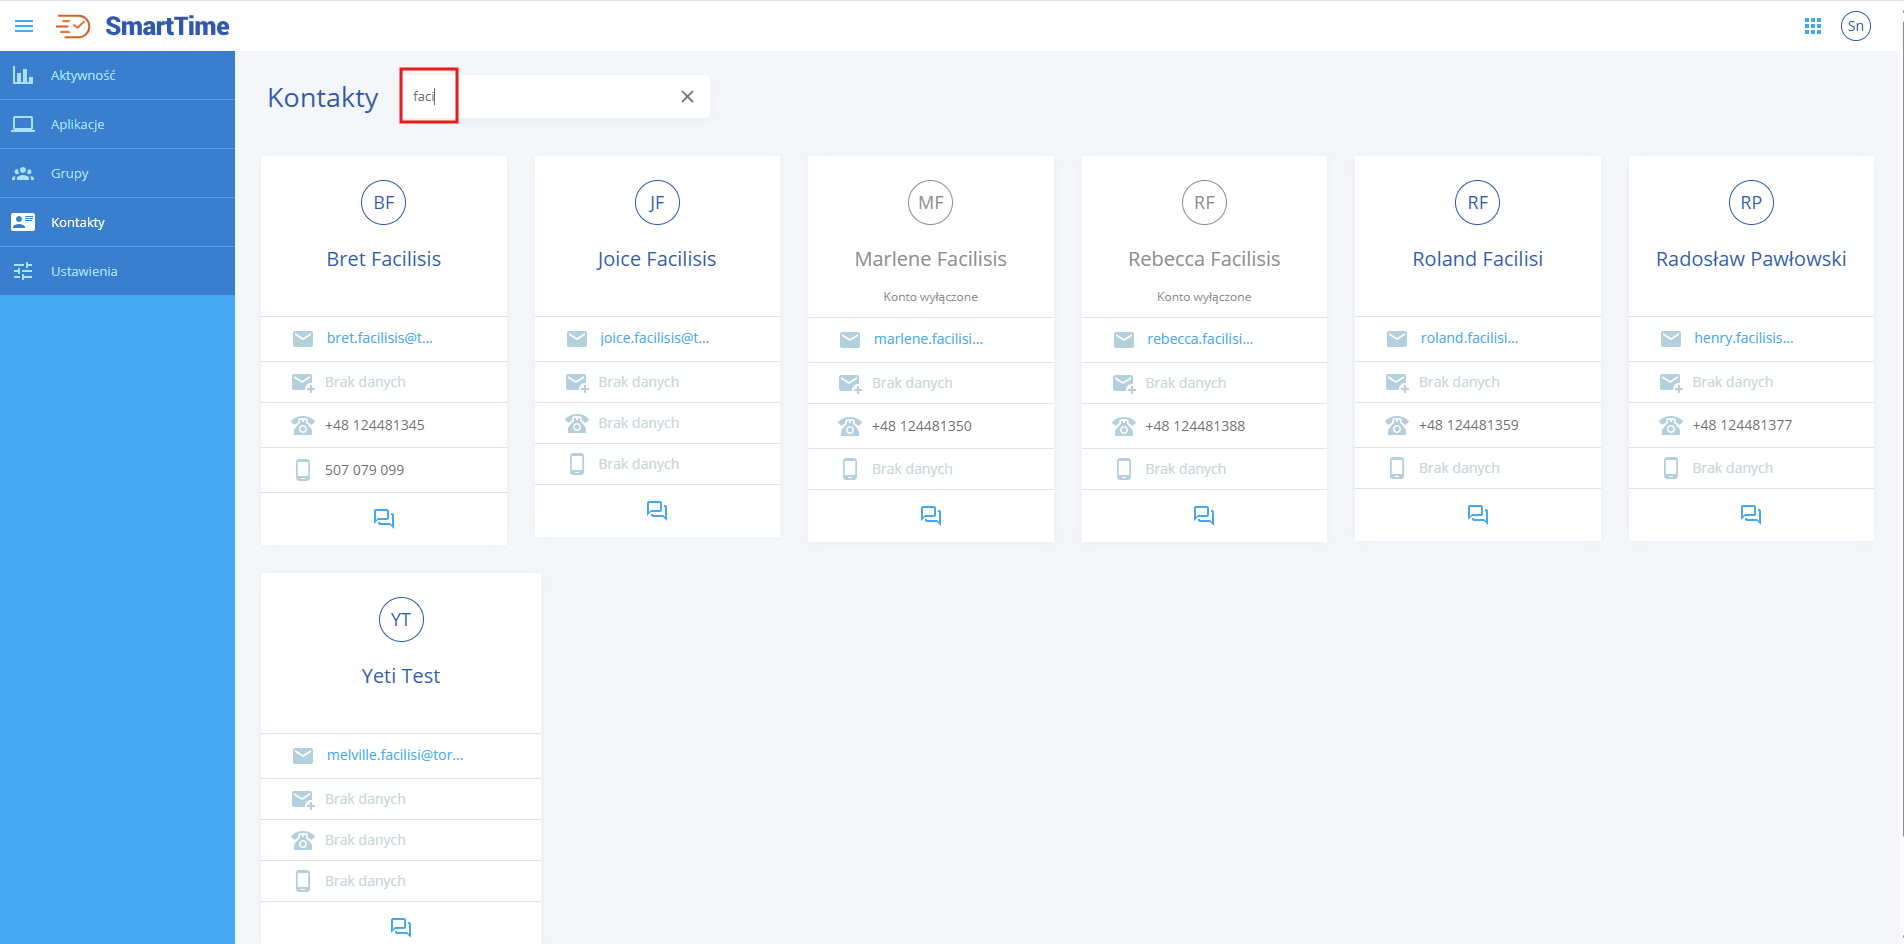Open the Aplikacje section
Viewport: 1904px width, 944px height.
pyautogui.click(x=78, y=124)
